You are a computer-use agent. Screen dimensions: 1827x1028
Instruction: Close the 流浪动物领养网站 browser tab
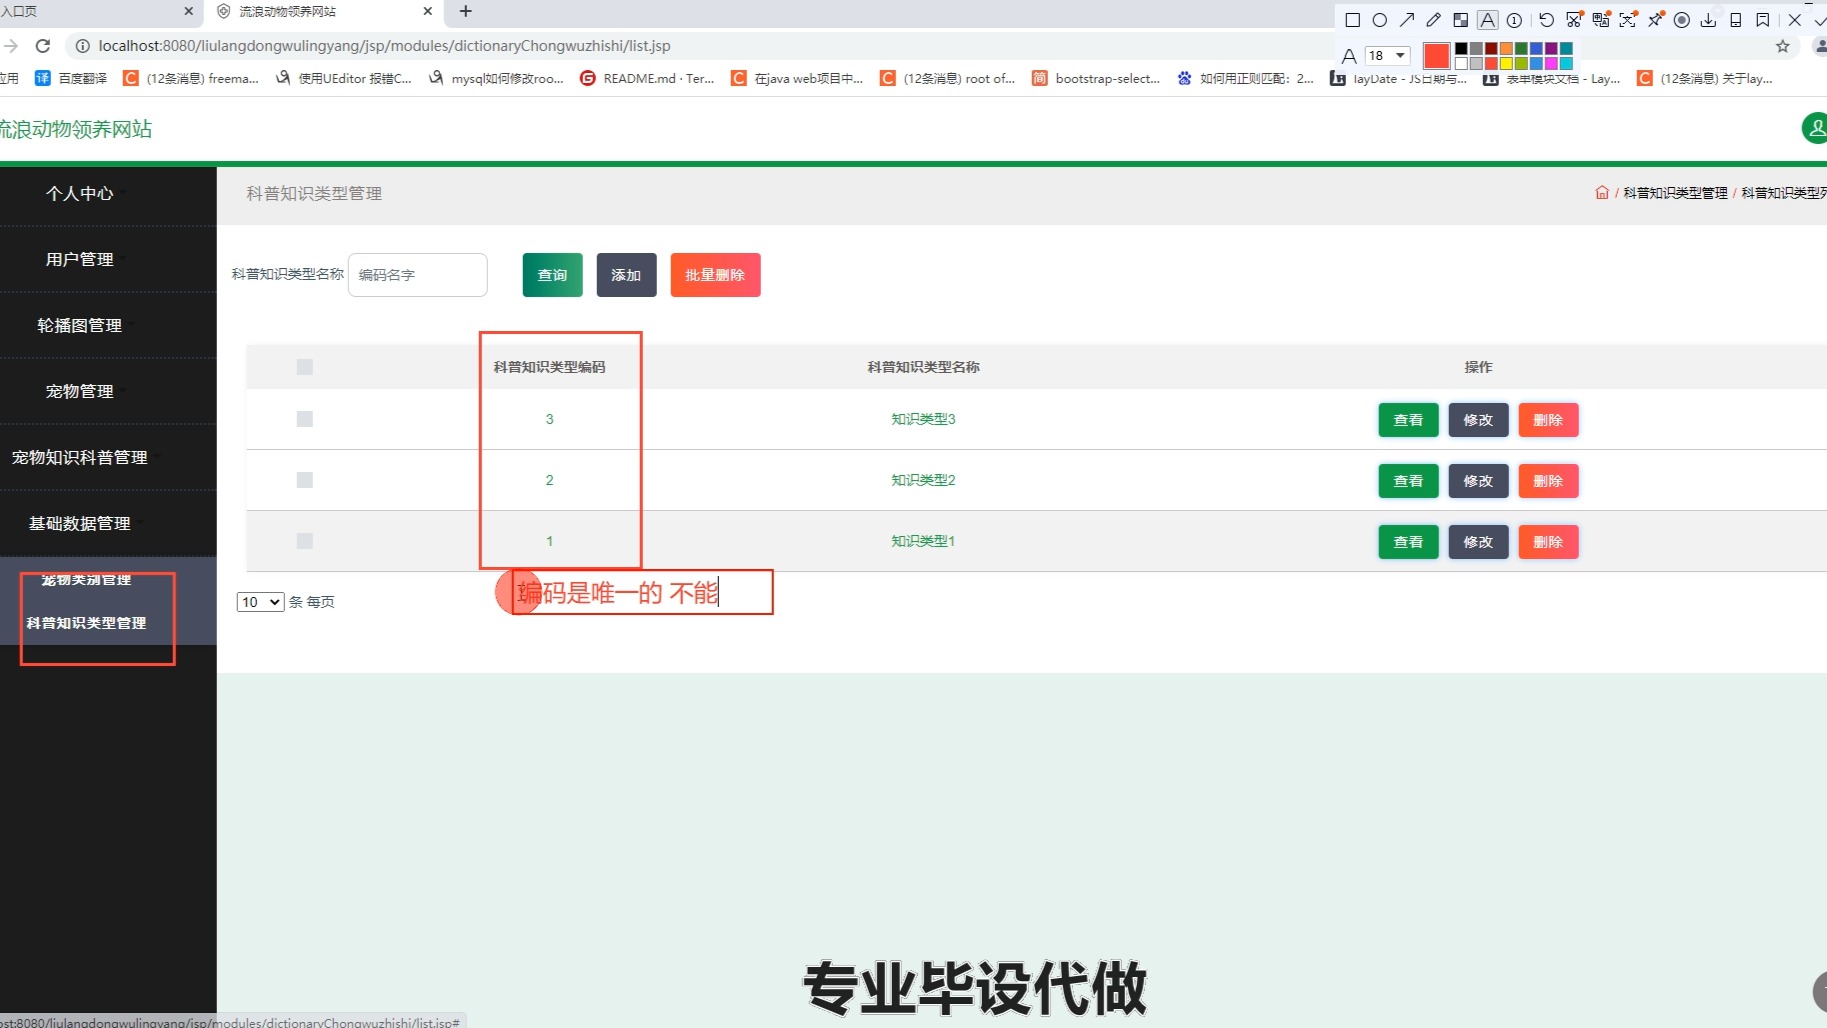coord(428,11)
